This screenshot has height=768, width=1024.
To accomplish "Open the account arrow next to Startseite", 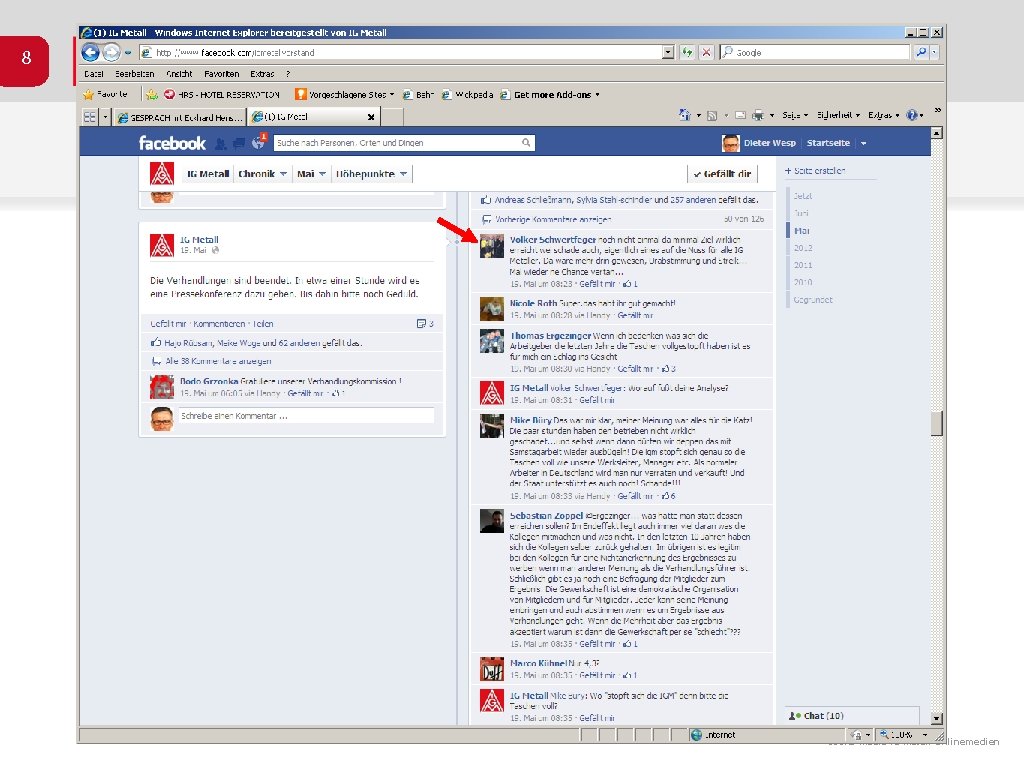I will [x=863, y=143].
